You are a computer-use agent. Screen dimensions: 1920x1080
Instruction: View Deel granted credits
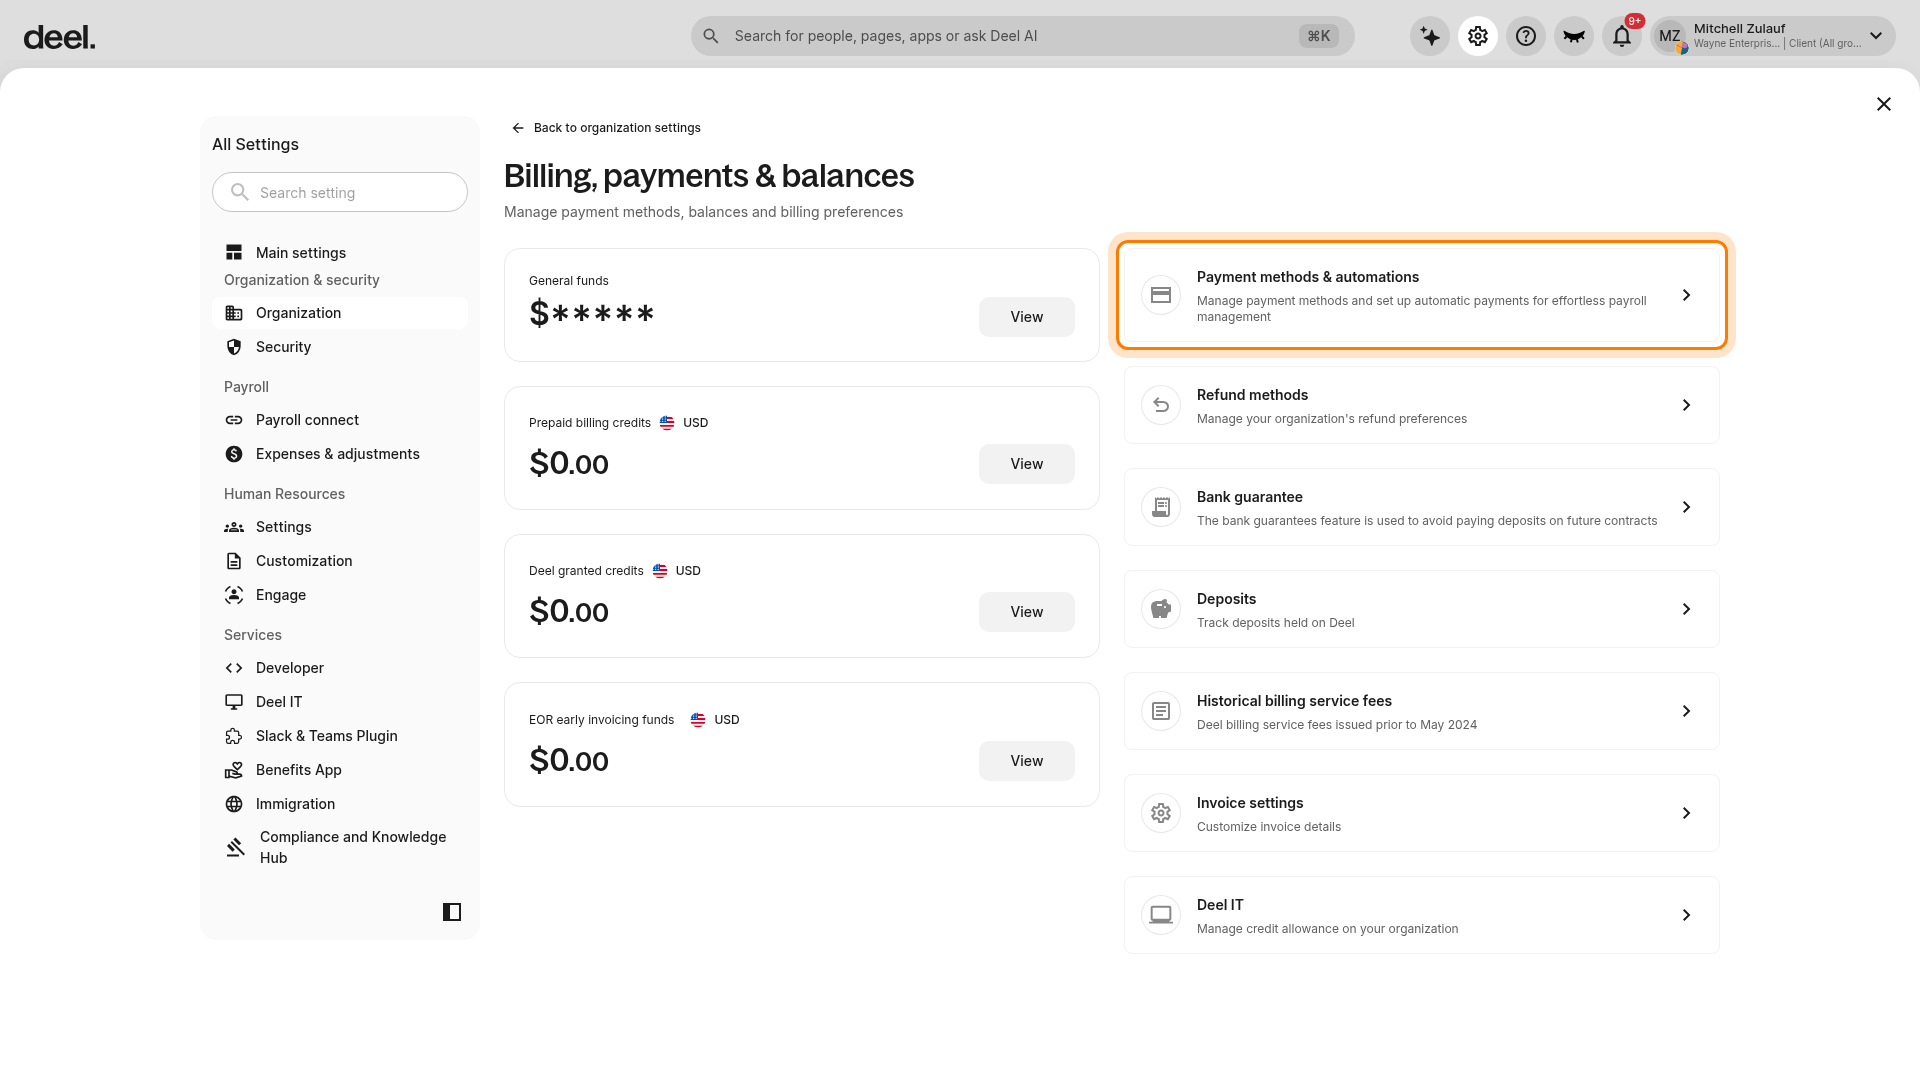click(x=1027, y=612)
